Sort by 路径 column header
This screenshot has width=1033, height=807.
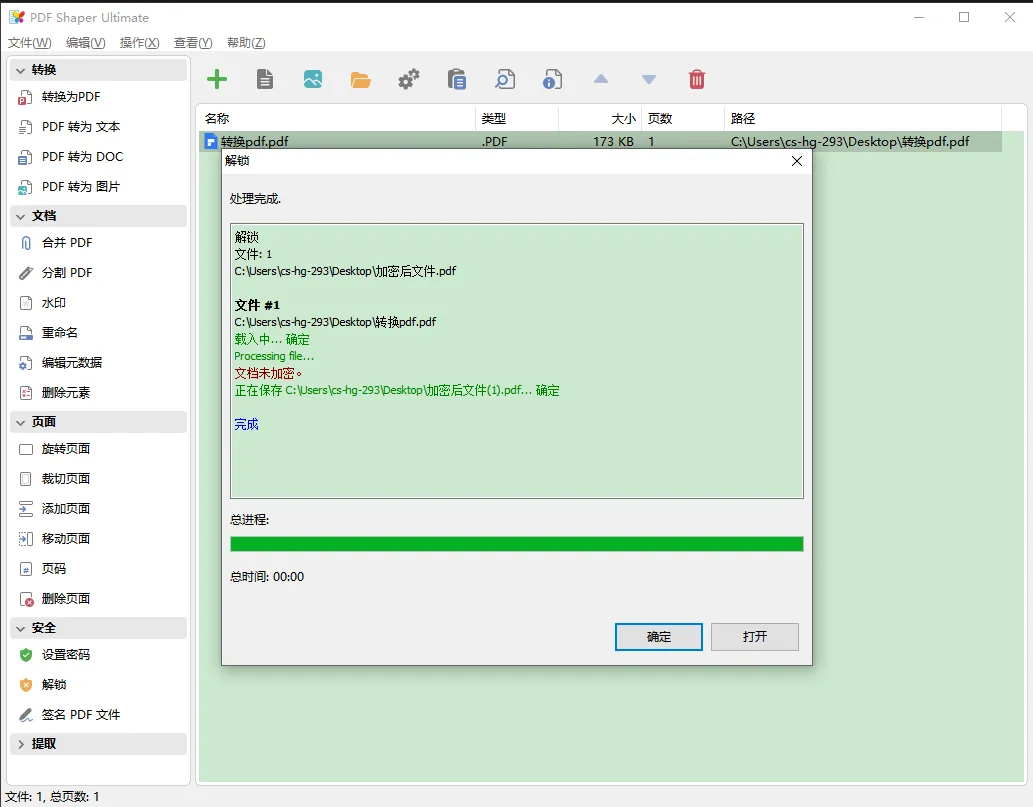(x=863, y=119)
